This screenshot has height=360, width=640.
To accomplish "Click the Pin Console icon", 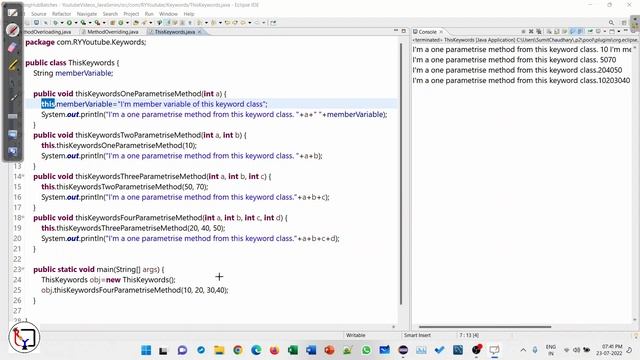I will coord(590,31).
